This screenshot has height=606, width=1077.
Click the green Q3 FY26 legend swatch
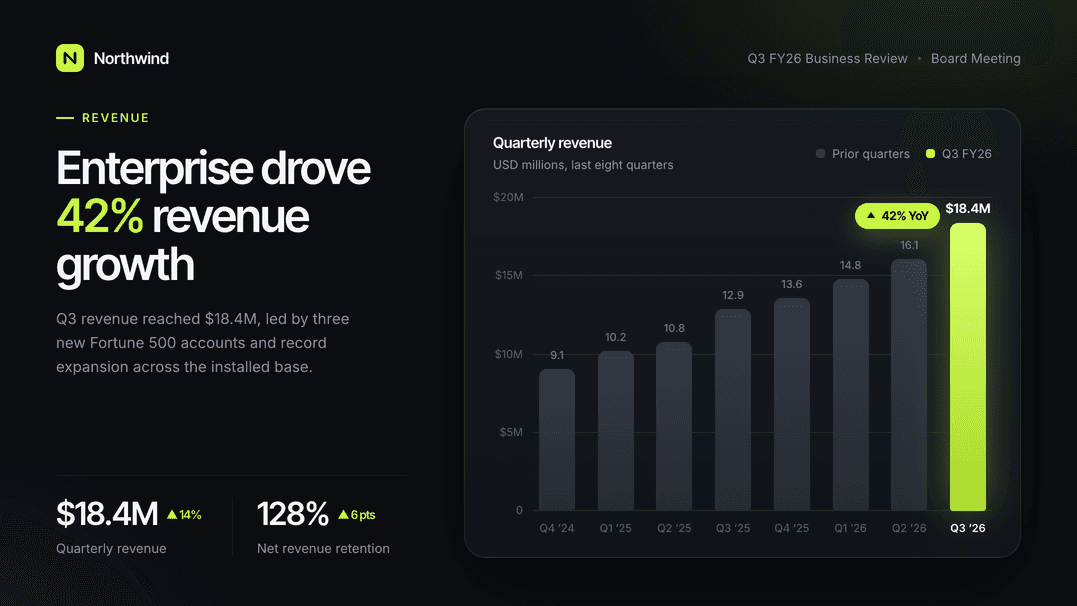click(x=930, y=154)
